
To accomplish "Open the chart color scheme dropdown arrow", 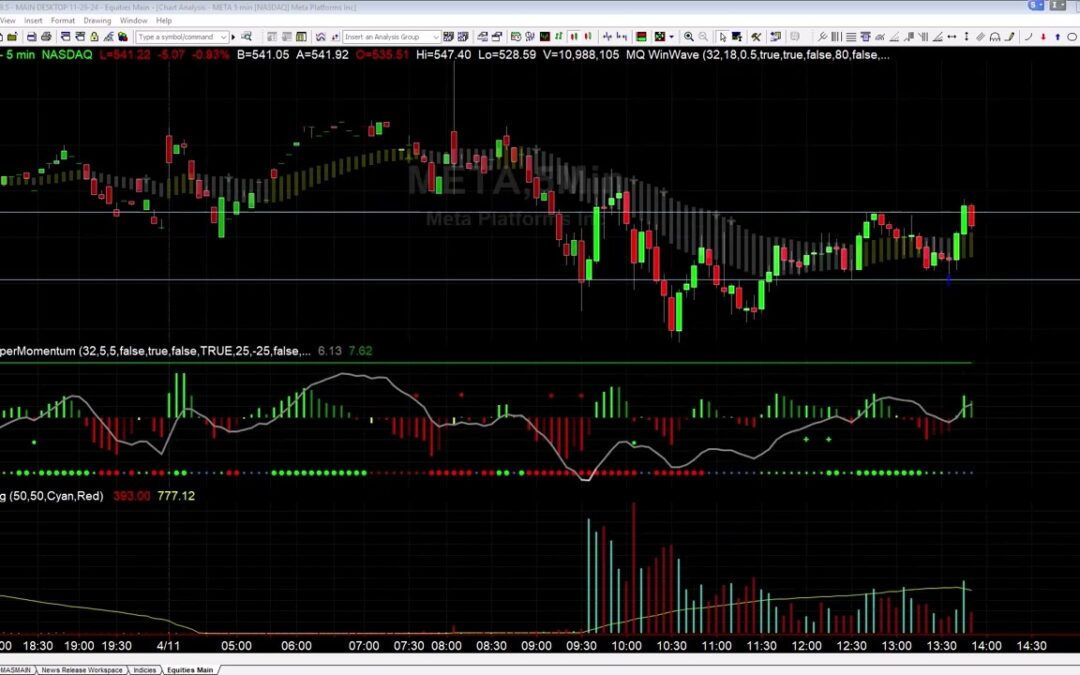I will tap(671, 37).
